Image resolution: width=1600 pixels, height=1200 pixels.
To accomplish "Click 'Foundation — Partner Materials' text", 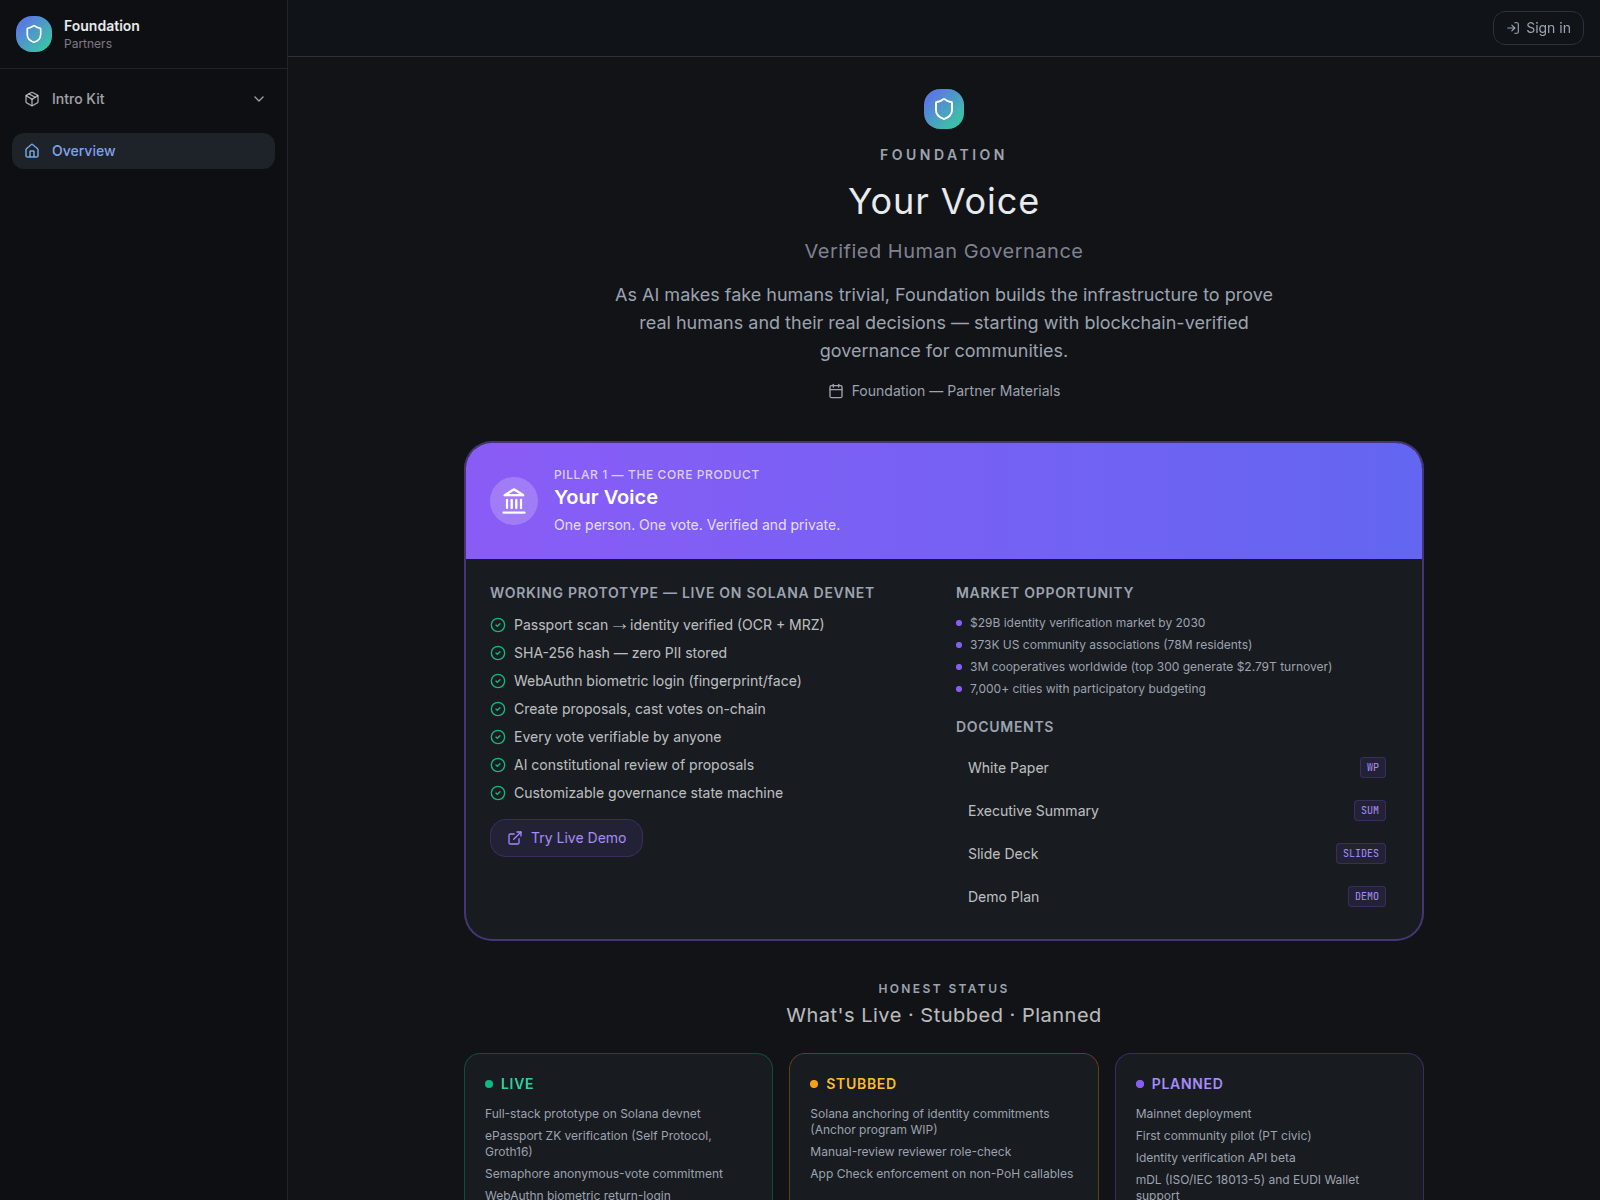I will click(x=956, y=391).
